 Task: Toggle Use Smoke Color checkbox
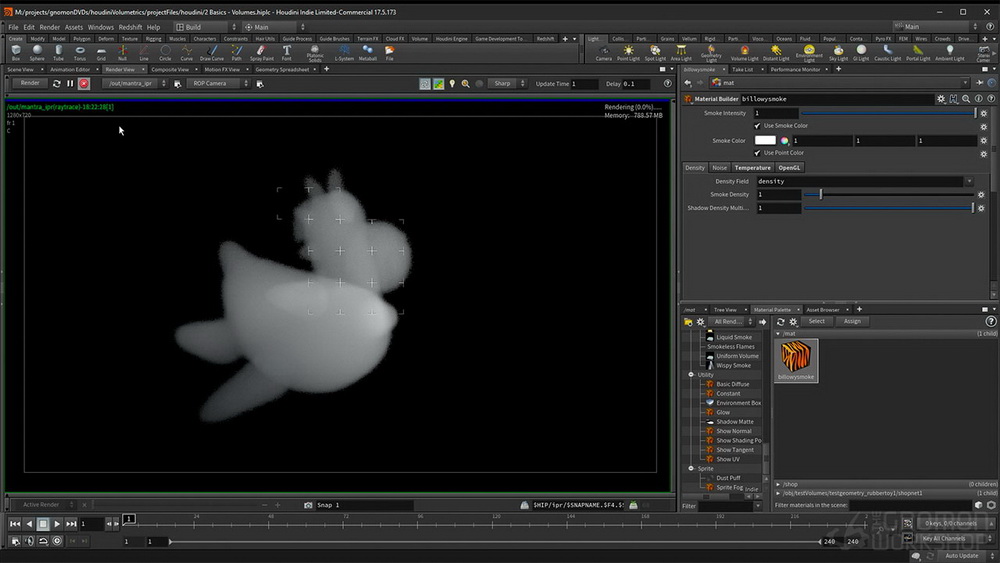pyautogui.click(x=758, y=126)
